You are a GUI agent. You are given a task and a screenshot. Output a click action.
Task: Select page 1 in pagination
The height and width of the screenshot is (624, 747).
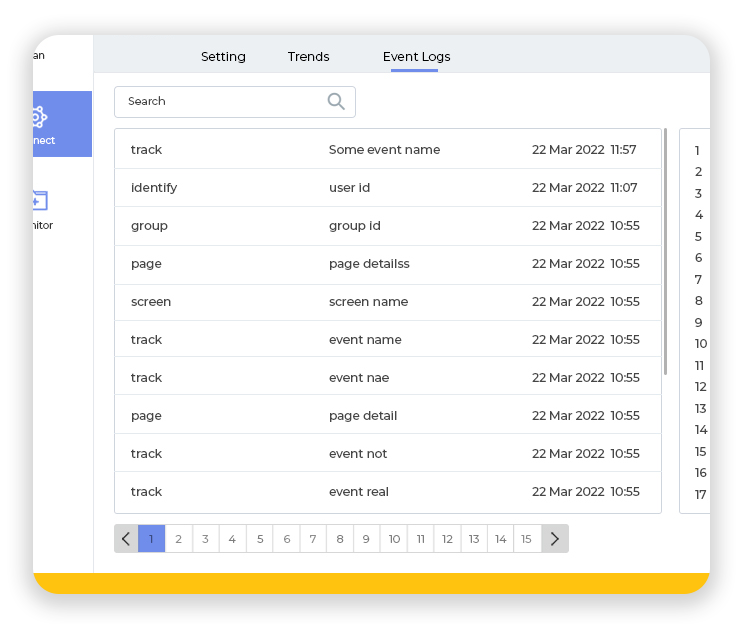coord(151,539)
